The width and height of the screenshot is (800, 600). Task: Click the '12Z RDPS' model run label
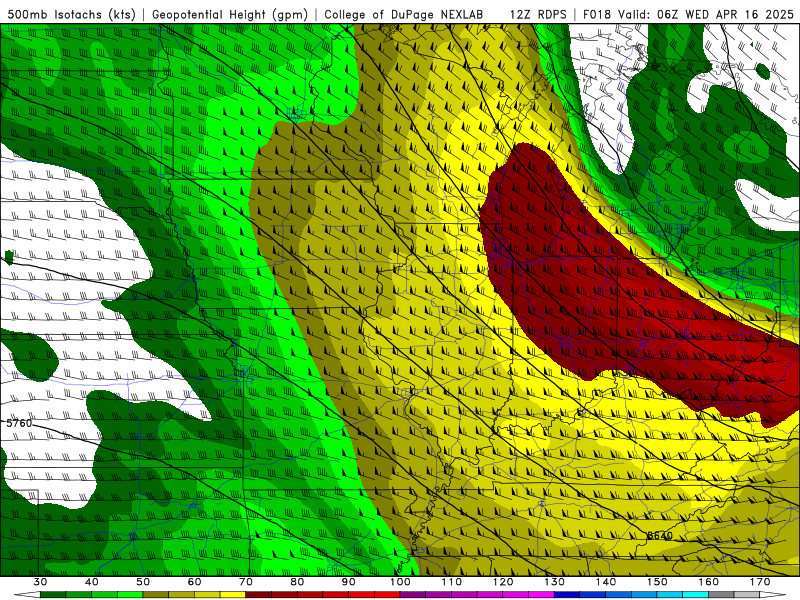click(x=538, y=14)
